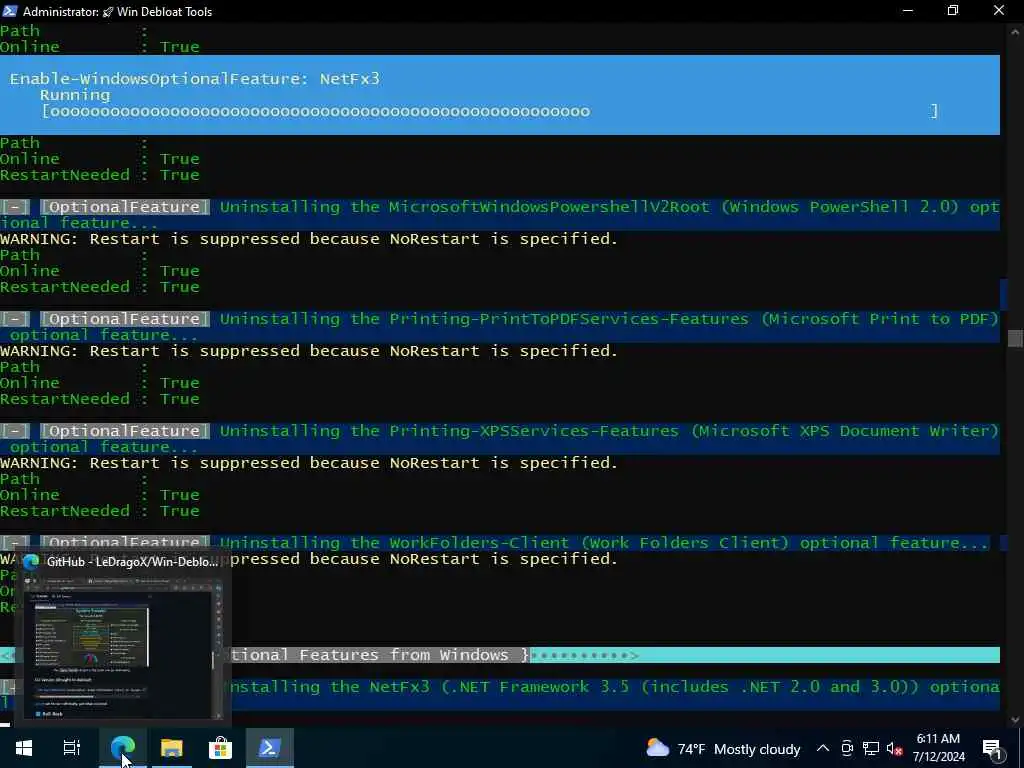The height and width of the screenshot is (768, 1024).
Task: Show hidden system tray icons
Action: tap(823, 748)
